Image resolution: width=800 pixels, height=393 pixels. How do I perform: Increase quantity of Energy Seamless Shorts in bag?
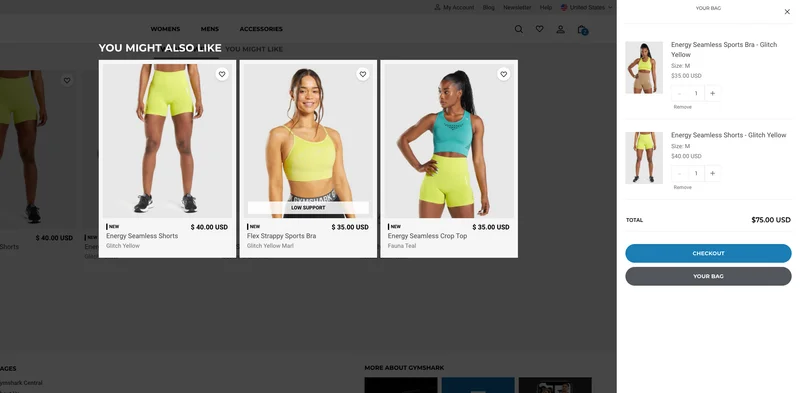coord(712,174)
